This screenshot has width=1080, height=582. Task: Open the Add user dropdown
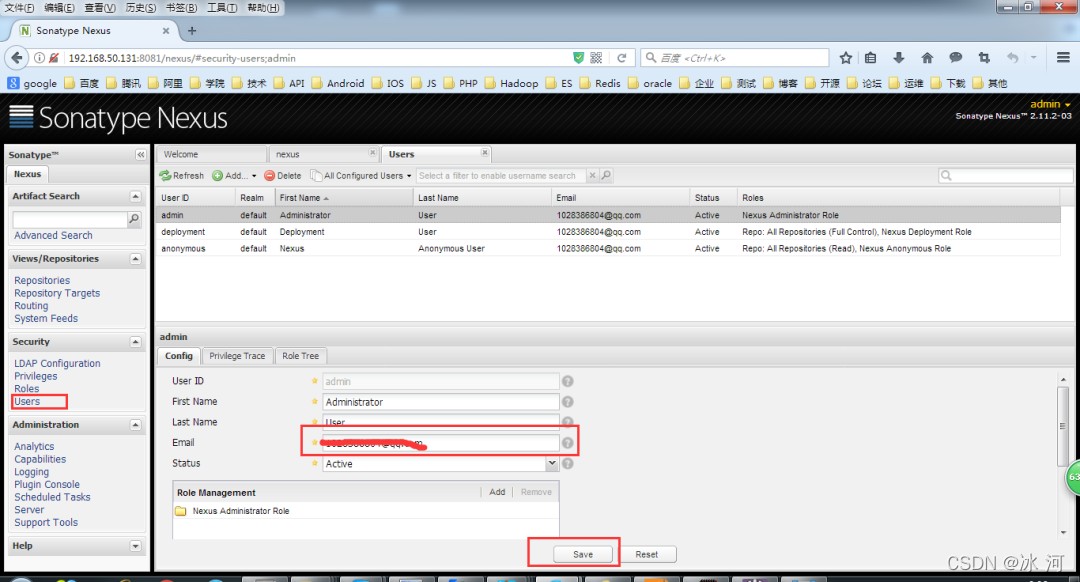tap(234, 176)
